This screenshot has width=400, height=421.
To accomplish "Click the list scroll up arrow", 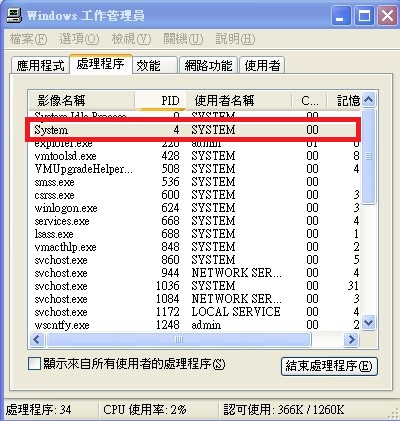I will 368,99.
